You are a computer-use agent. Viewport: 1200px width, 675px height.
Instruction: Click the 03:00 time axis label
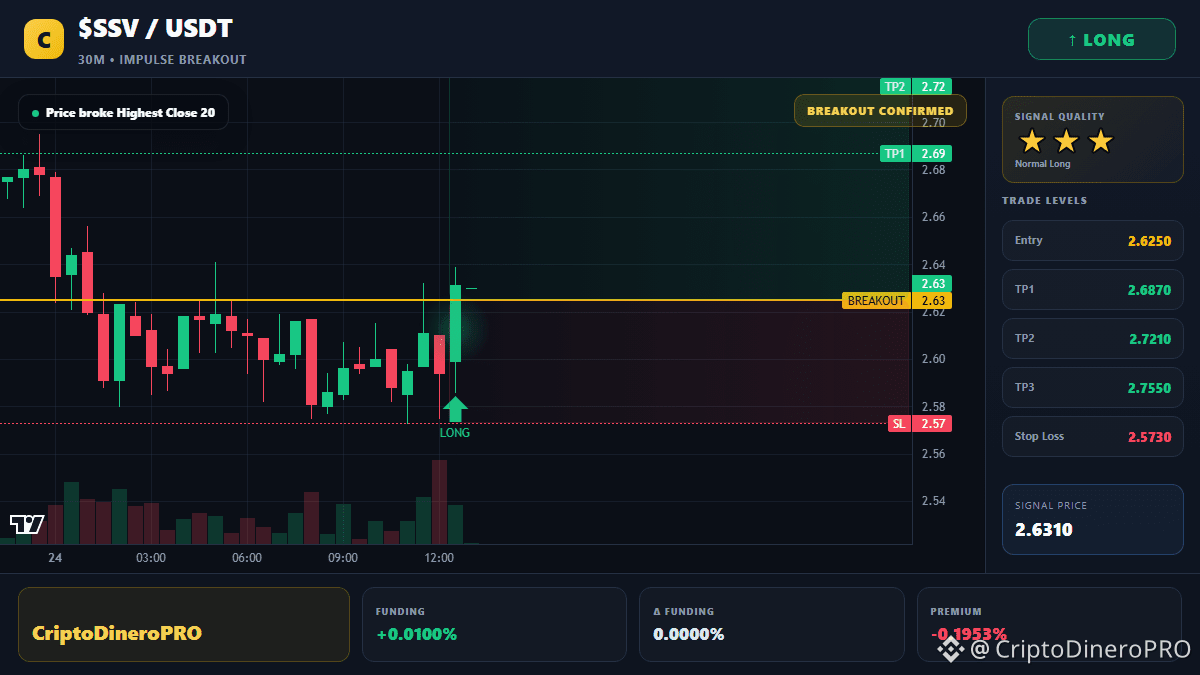pyautogui.click(x=151, y=558)
